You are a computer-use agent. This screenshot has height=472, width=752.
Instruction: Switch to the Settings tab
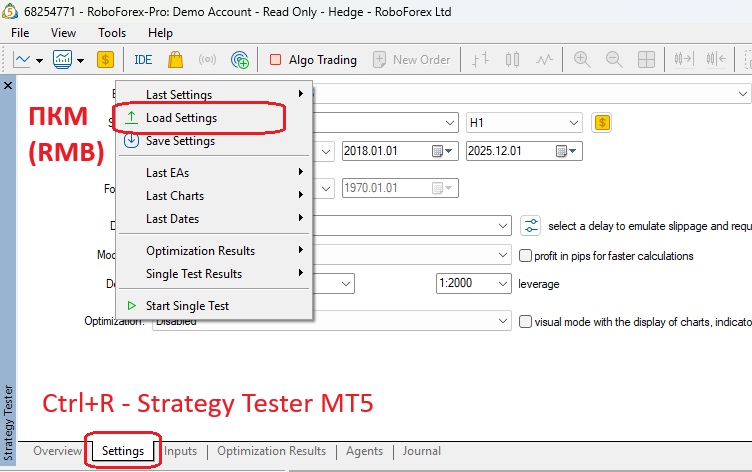click(123, 451)
